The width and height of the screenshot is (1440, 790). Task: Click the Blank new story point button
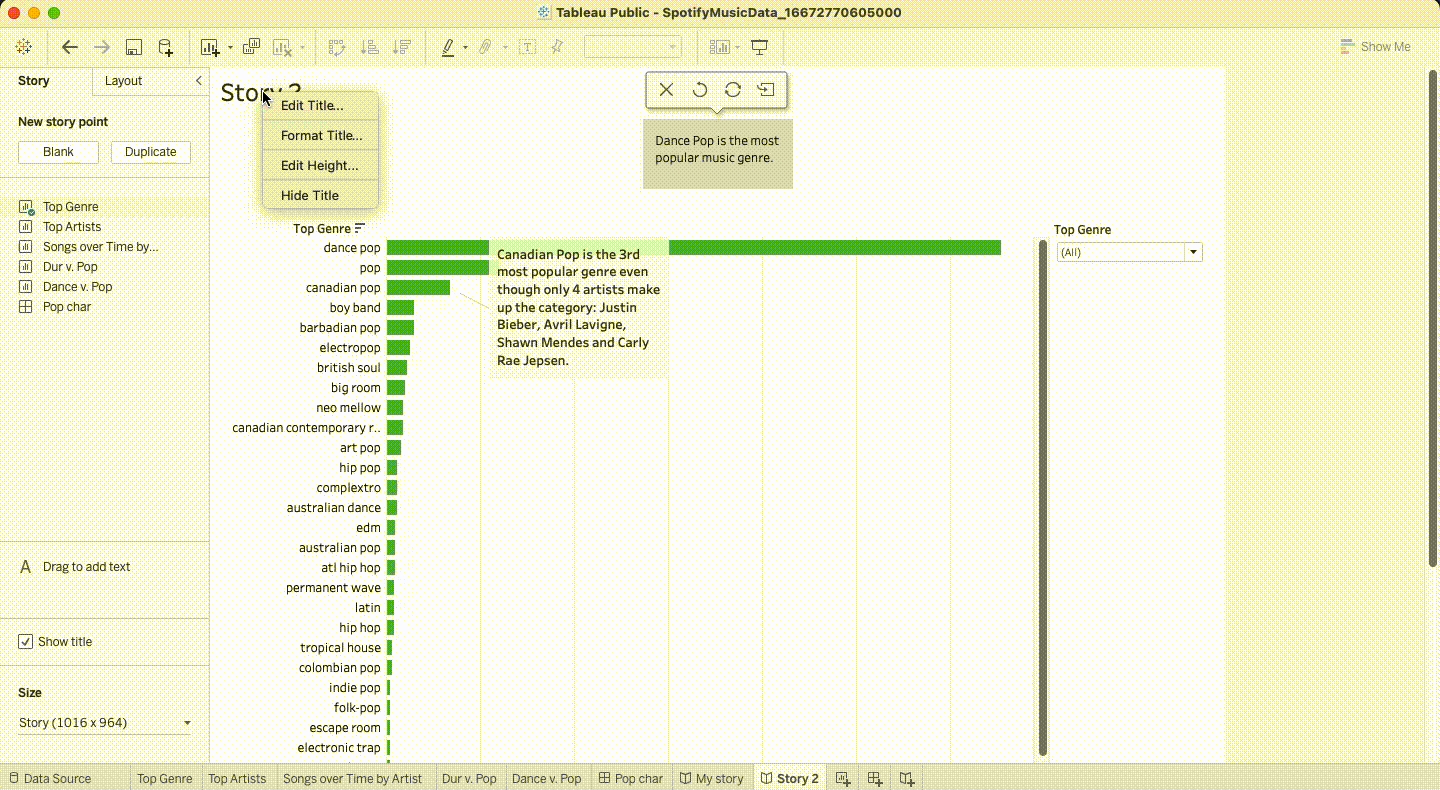pos(57,152)
